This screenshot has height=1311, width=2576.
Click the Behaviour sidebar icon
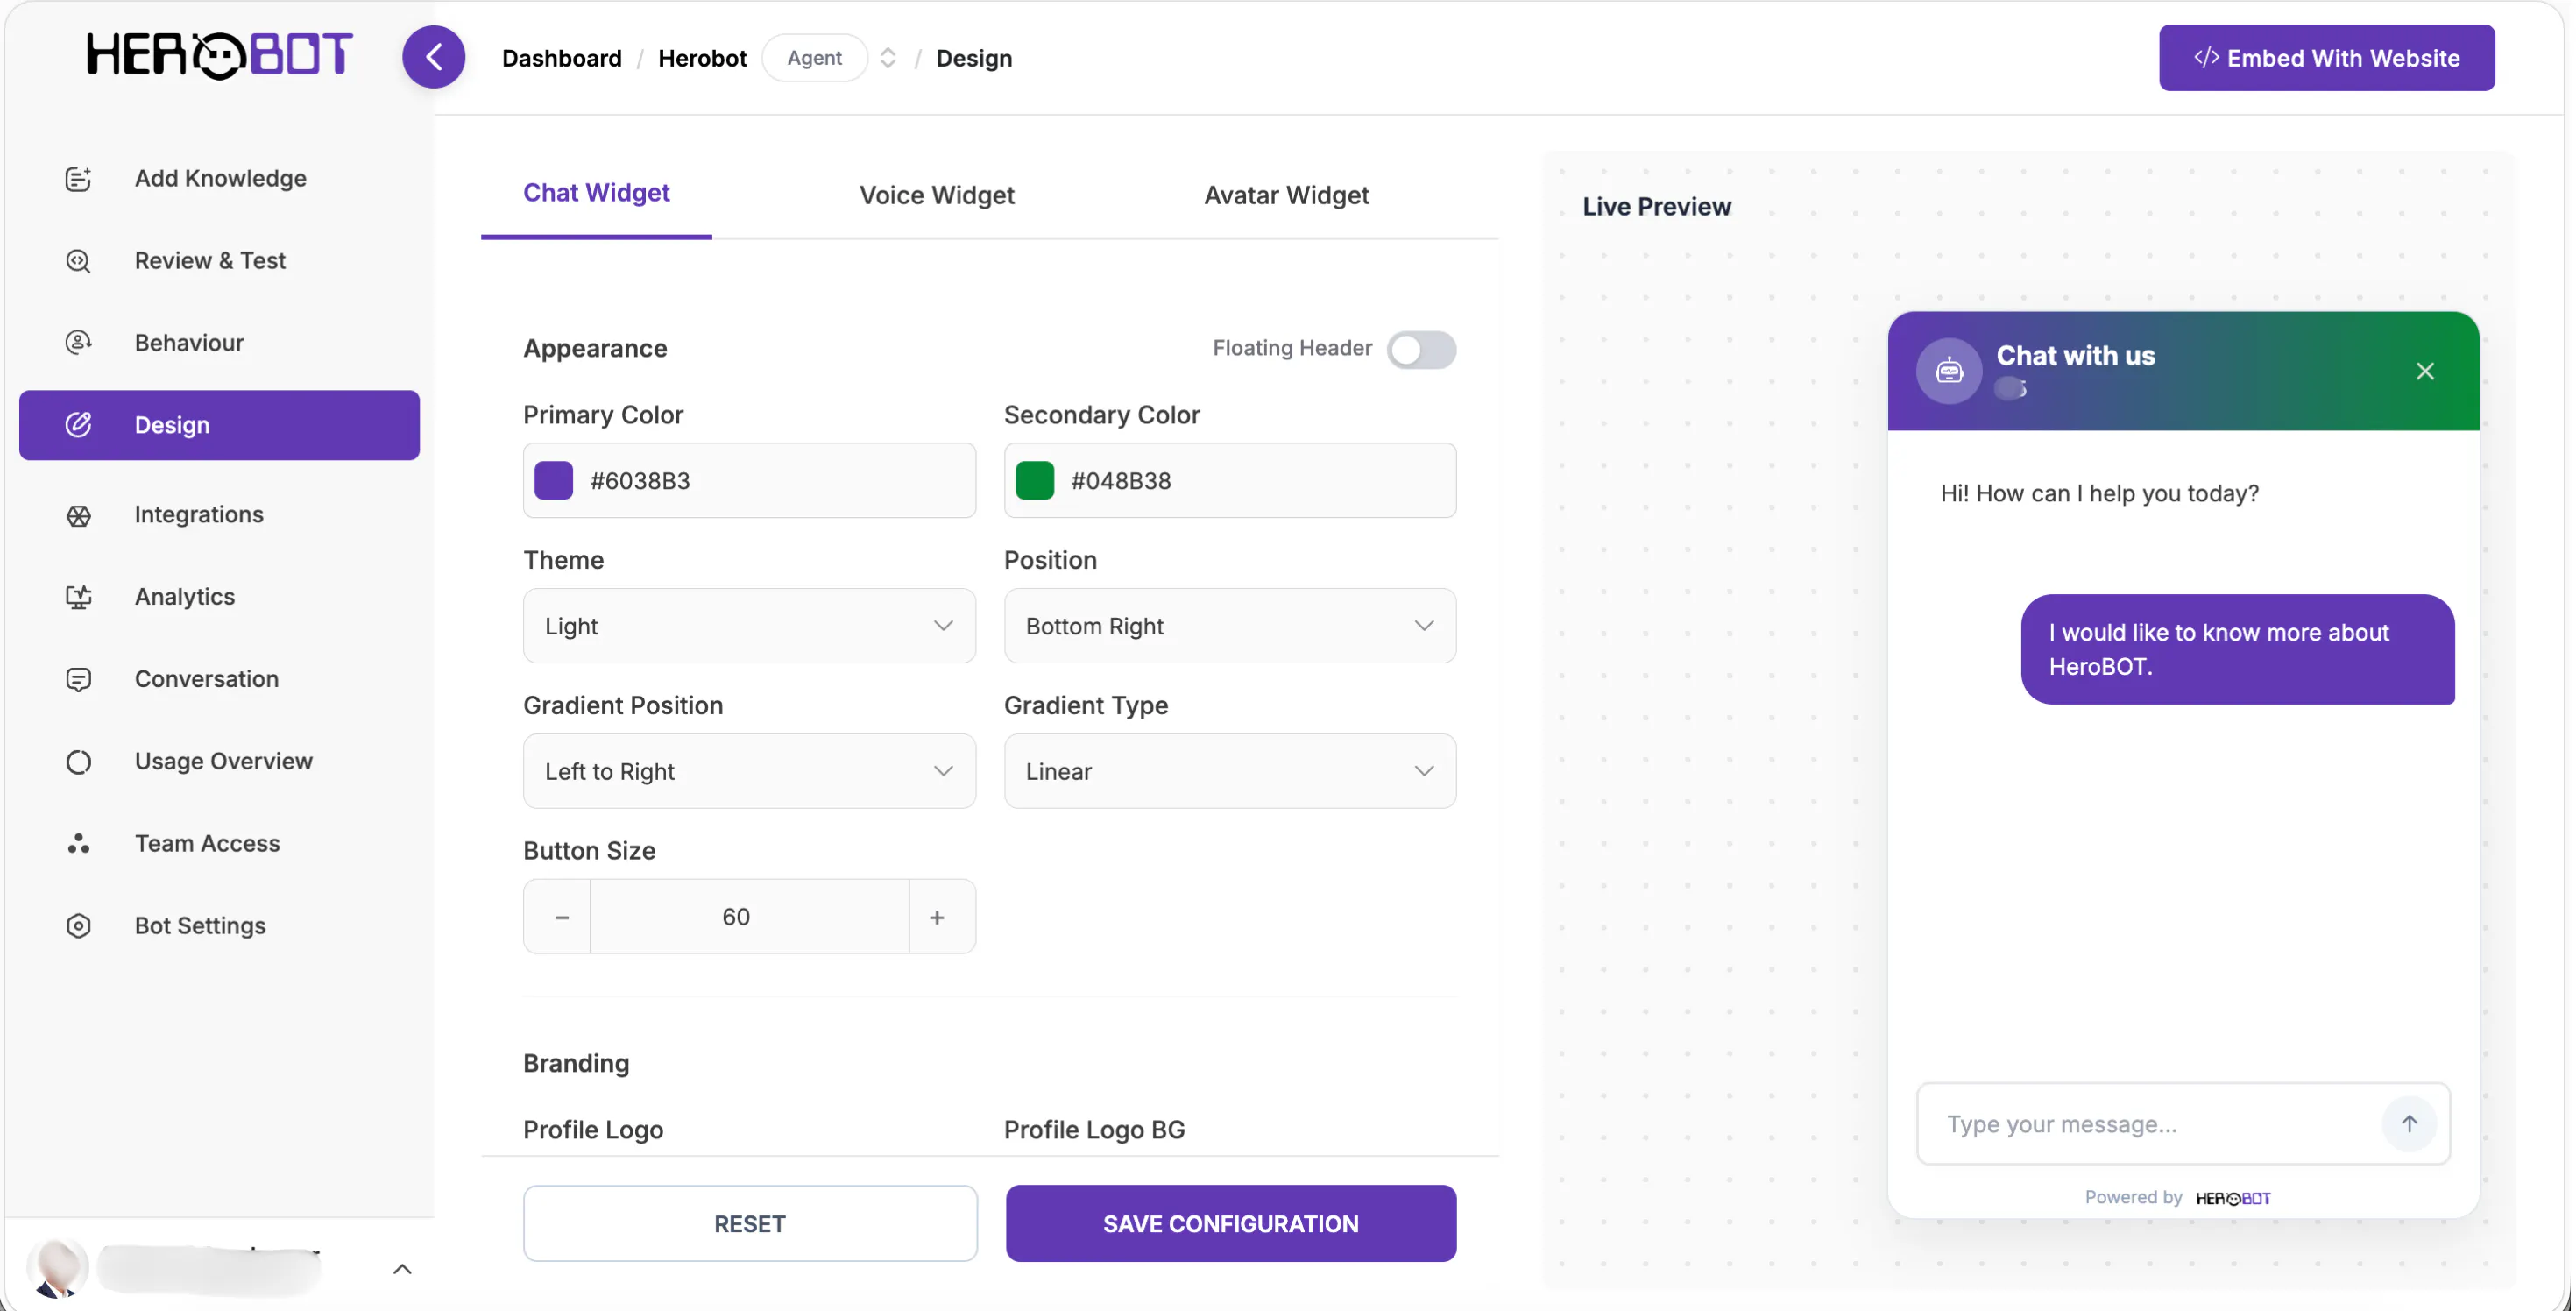coord(78,343)
